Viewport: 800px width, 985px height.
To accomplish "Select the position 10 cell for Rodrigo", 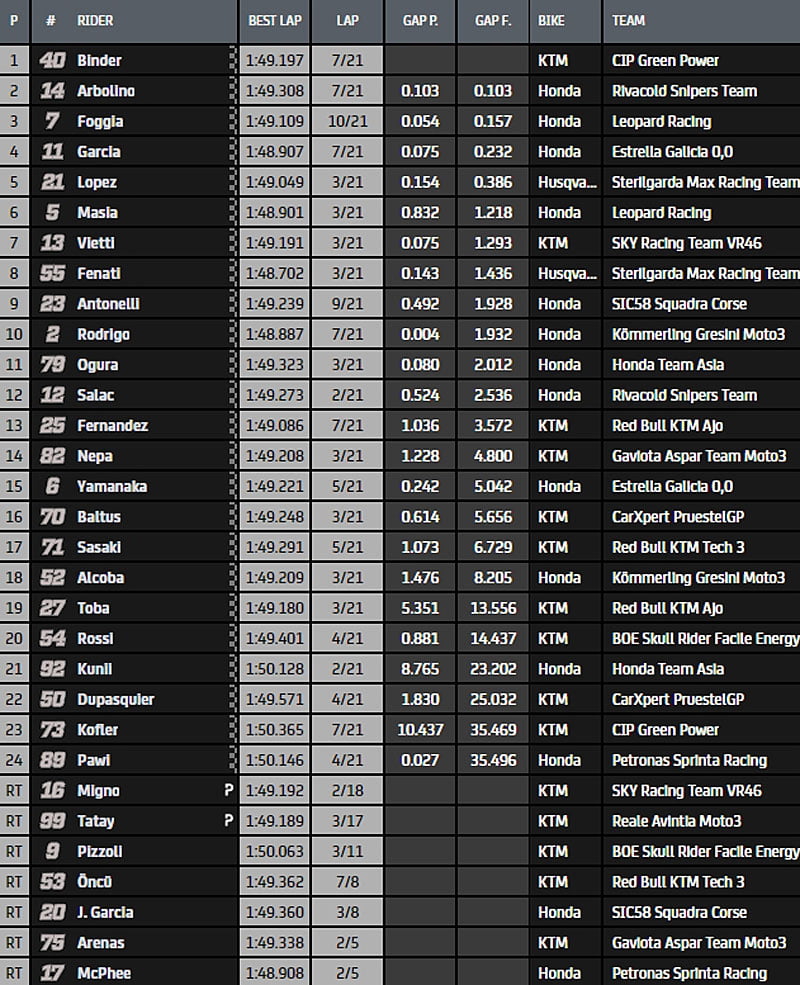I will tap(14, 335).
